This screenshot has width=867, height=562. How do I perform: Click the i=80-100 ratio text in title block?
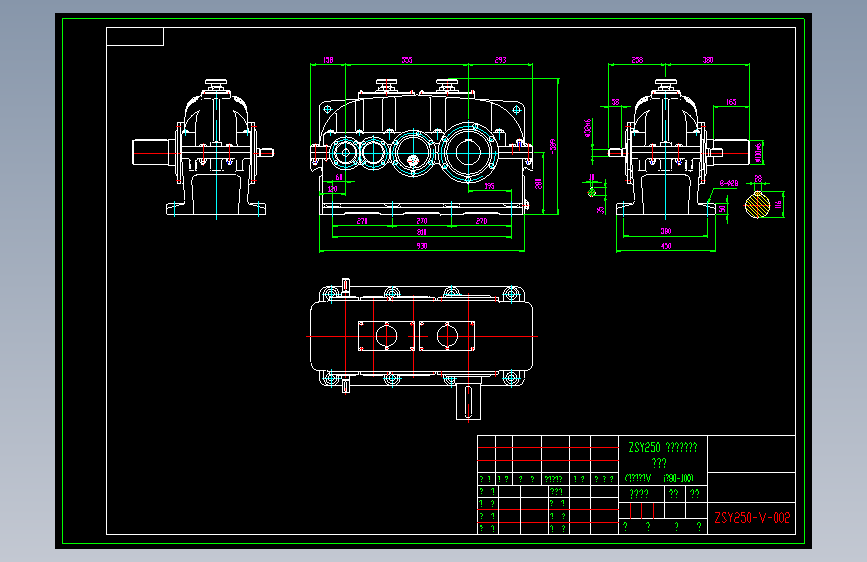coord(678,478)
